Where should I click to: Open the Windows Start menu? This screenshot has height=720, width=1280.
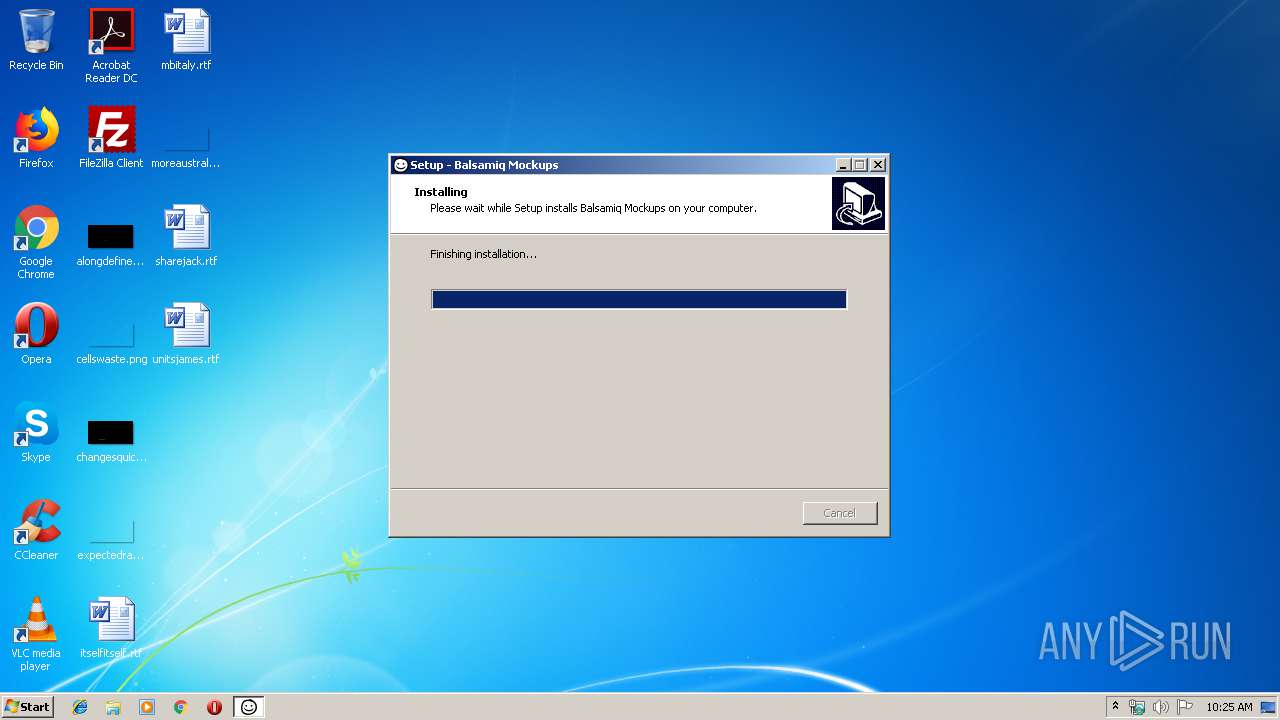click(27, 706)
